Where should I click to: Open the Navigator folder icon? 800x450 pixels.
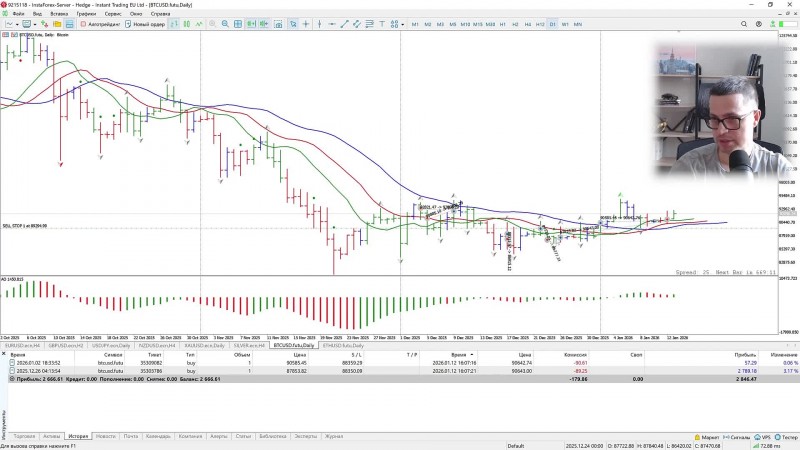pos(57,24)
